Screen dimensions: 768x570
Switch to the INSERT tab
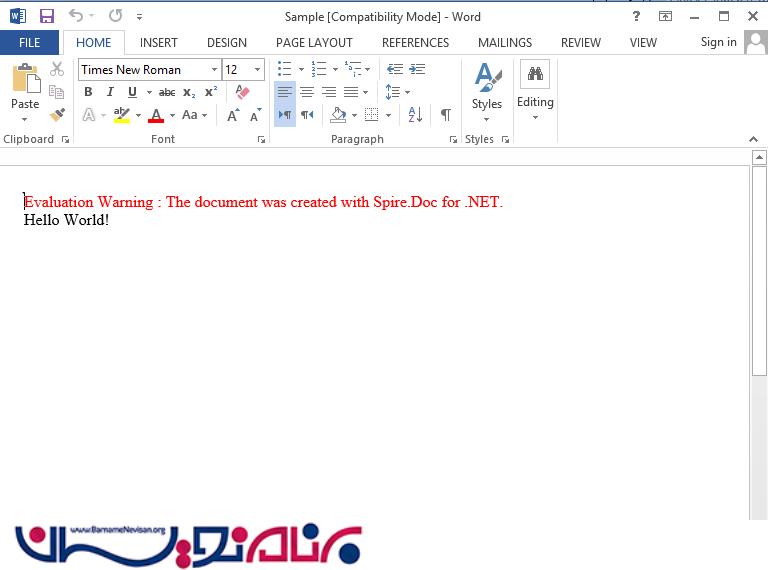159,43
